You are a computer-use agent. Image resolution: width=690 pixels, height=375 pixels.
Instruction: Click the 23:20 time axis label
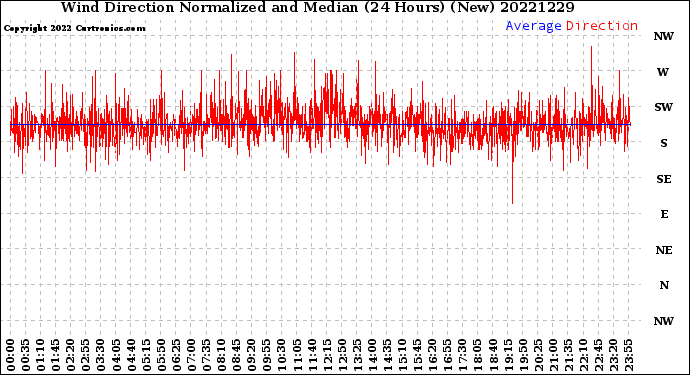point(613,355)
